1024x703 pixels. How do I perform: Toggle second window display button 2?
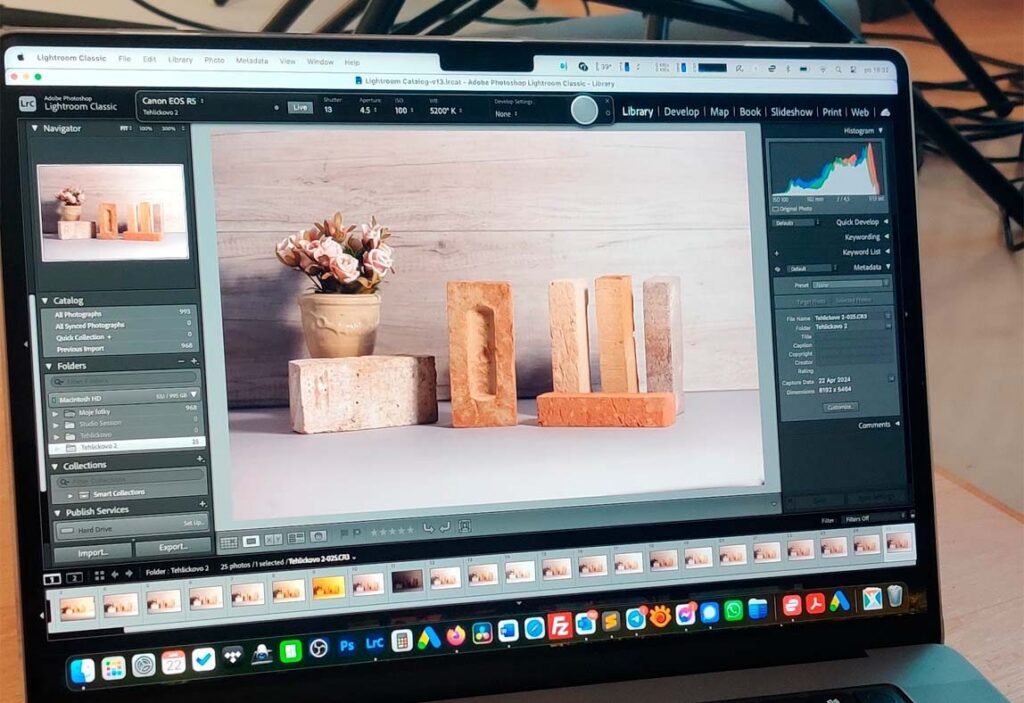(74, 578)
